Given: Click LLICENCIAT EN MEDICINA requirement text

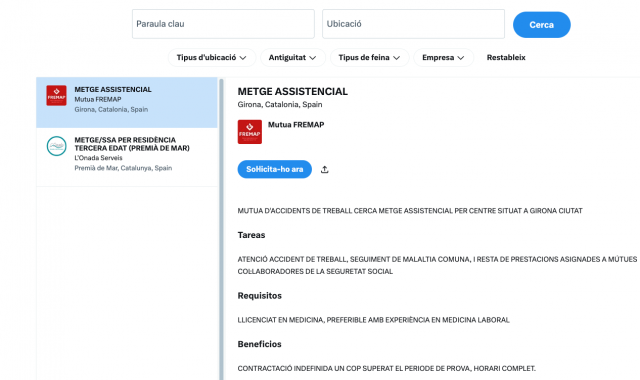Looking at the screenshot, I should pyautogui.click(x=373, y=320).
